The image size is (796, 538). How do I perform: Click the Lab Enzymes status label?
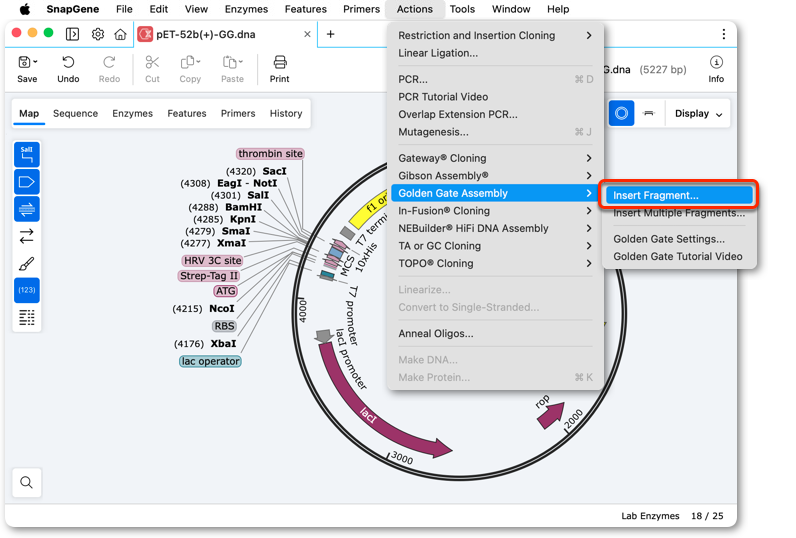650,516
